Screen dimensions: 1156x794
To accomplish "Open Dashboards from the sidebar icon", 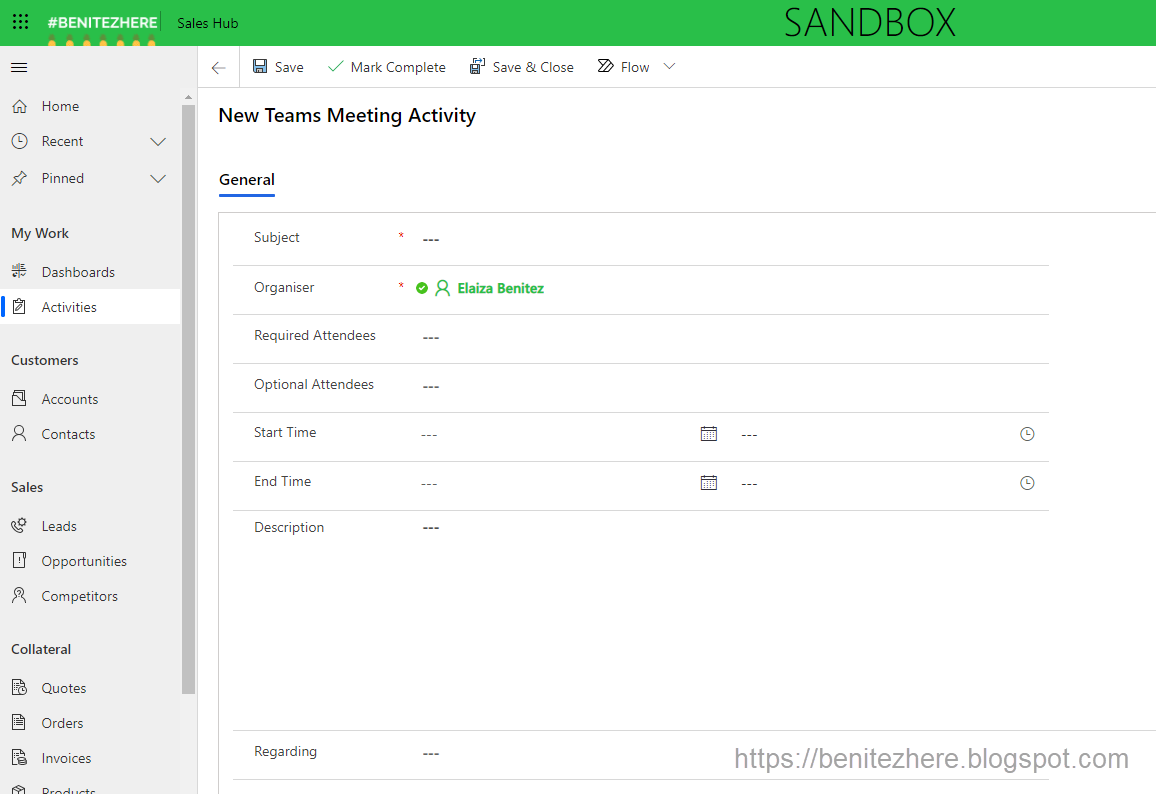I will (20, 271).
